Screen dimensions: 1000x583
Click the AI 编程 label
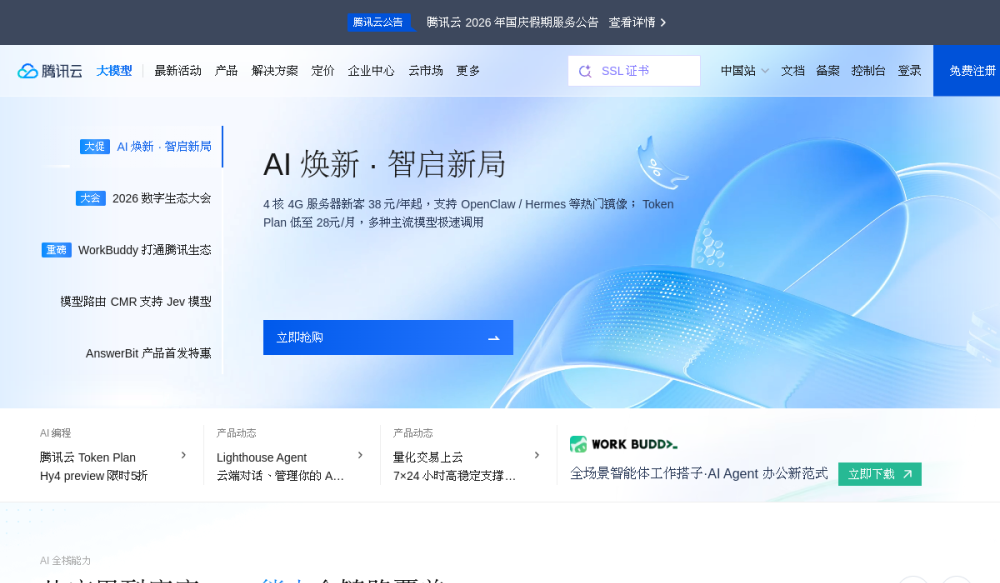point(55,433)
